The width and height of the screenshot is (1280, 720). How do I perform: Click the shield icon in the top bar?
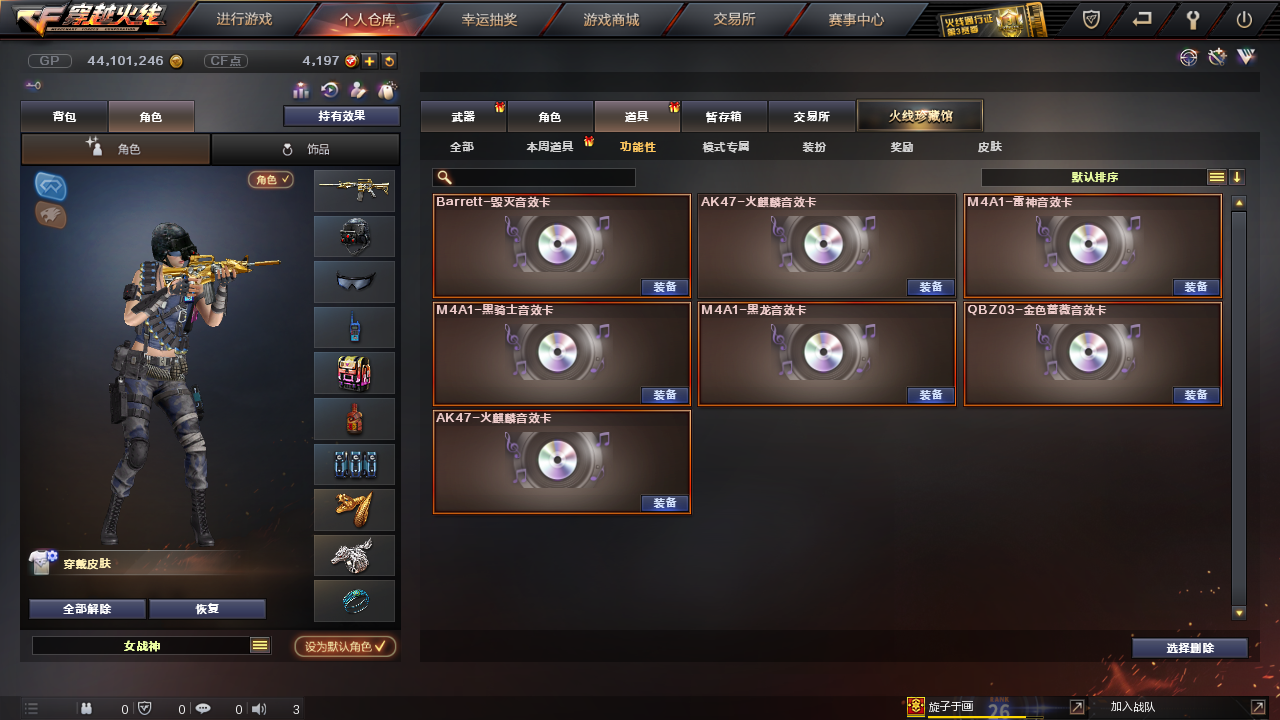[x=1092, y=19]
